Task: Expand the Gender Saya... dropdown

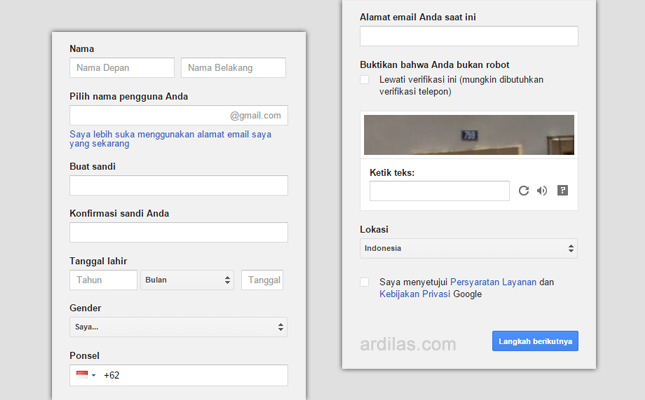Action: (x=179, y=327)
